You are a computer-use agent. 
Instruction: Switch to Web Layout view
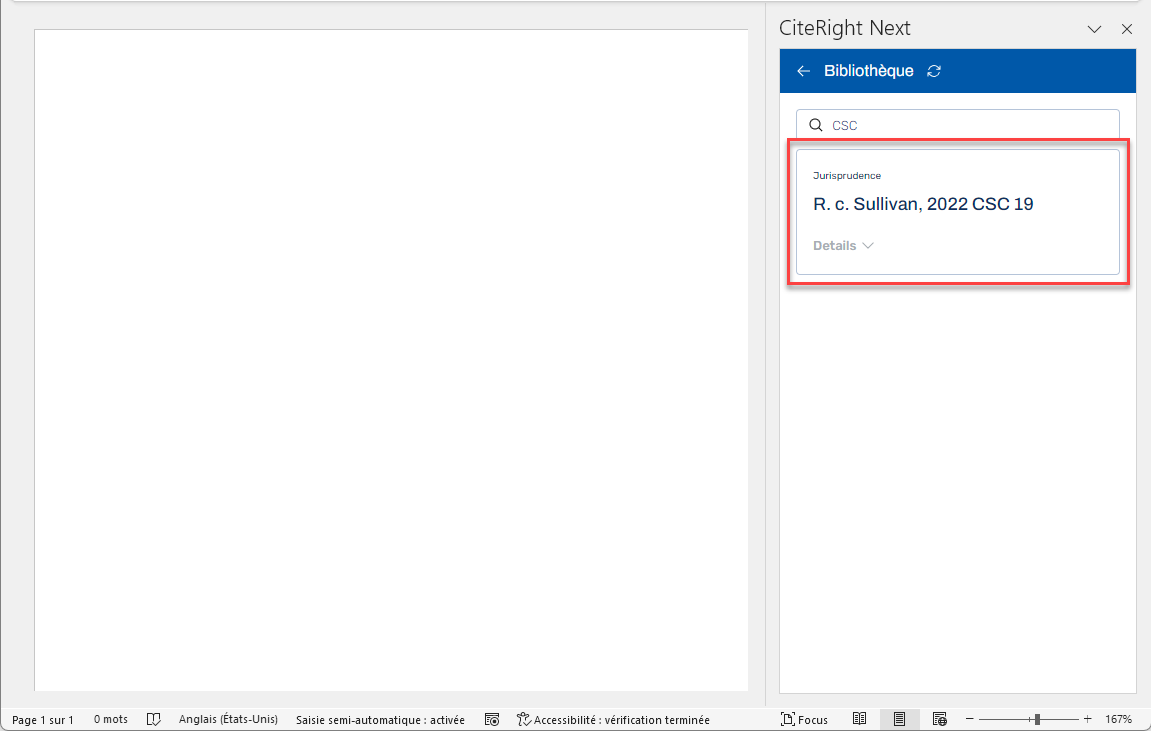click(939, 719)
